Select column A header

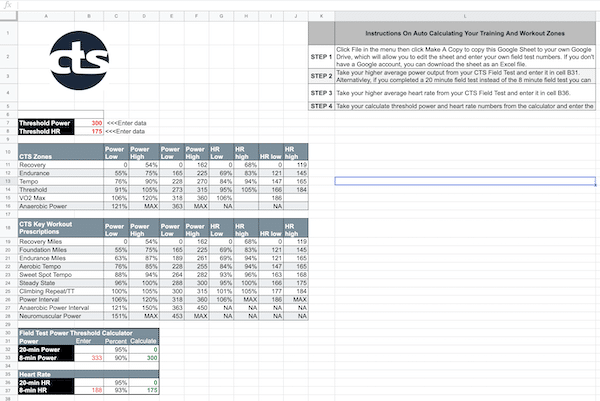46,16
